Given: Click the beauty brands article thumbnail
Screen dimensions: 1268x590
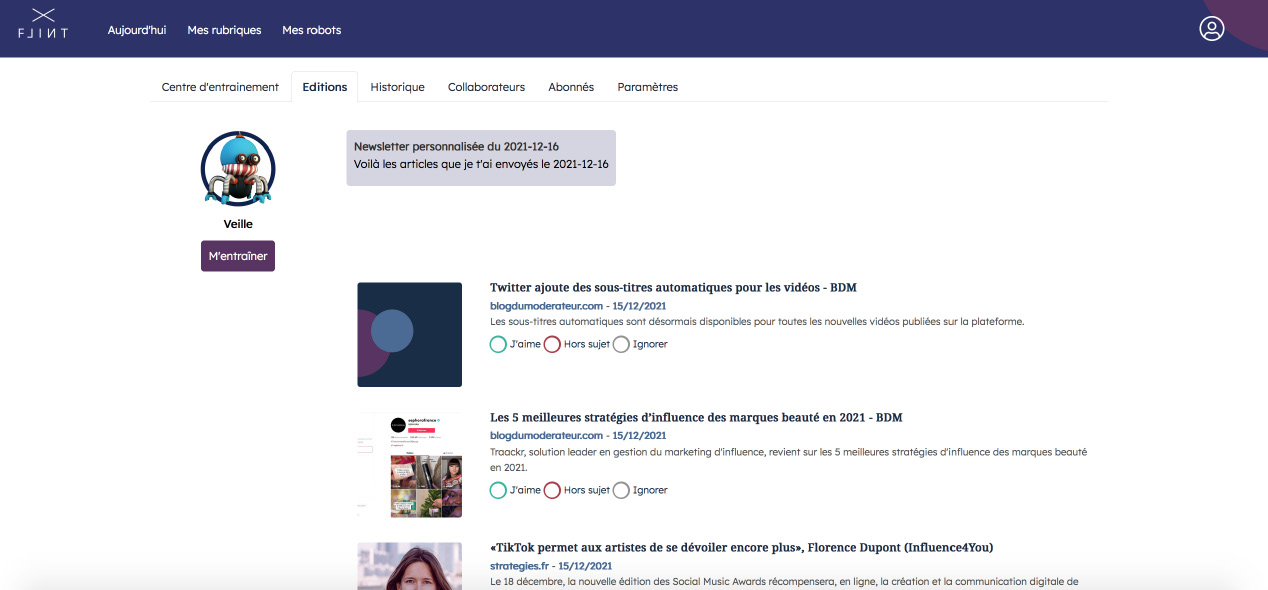Looking at the screenshot, I should pyautogui.click(x=410, y=465).
